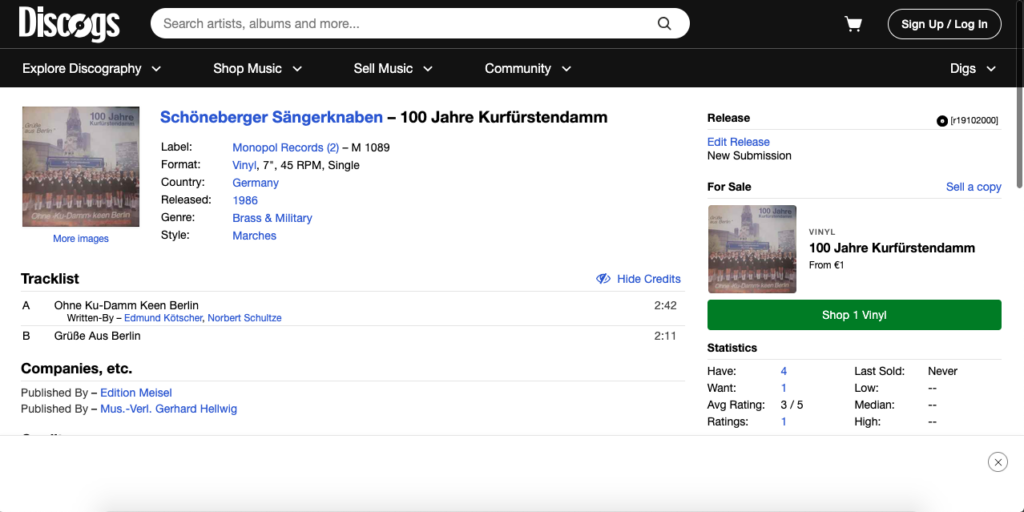Open the Marches style link

click(254, 236)
